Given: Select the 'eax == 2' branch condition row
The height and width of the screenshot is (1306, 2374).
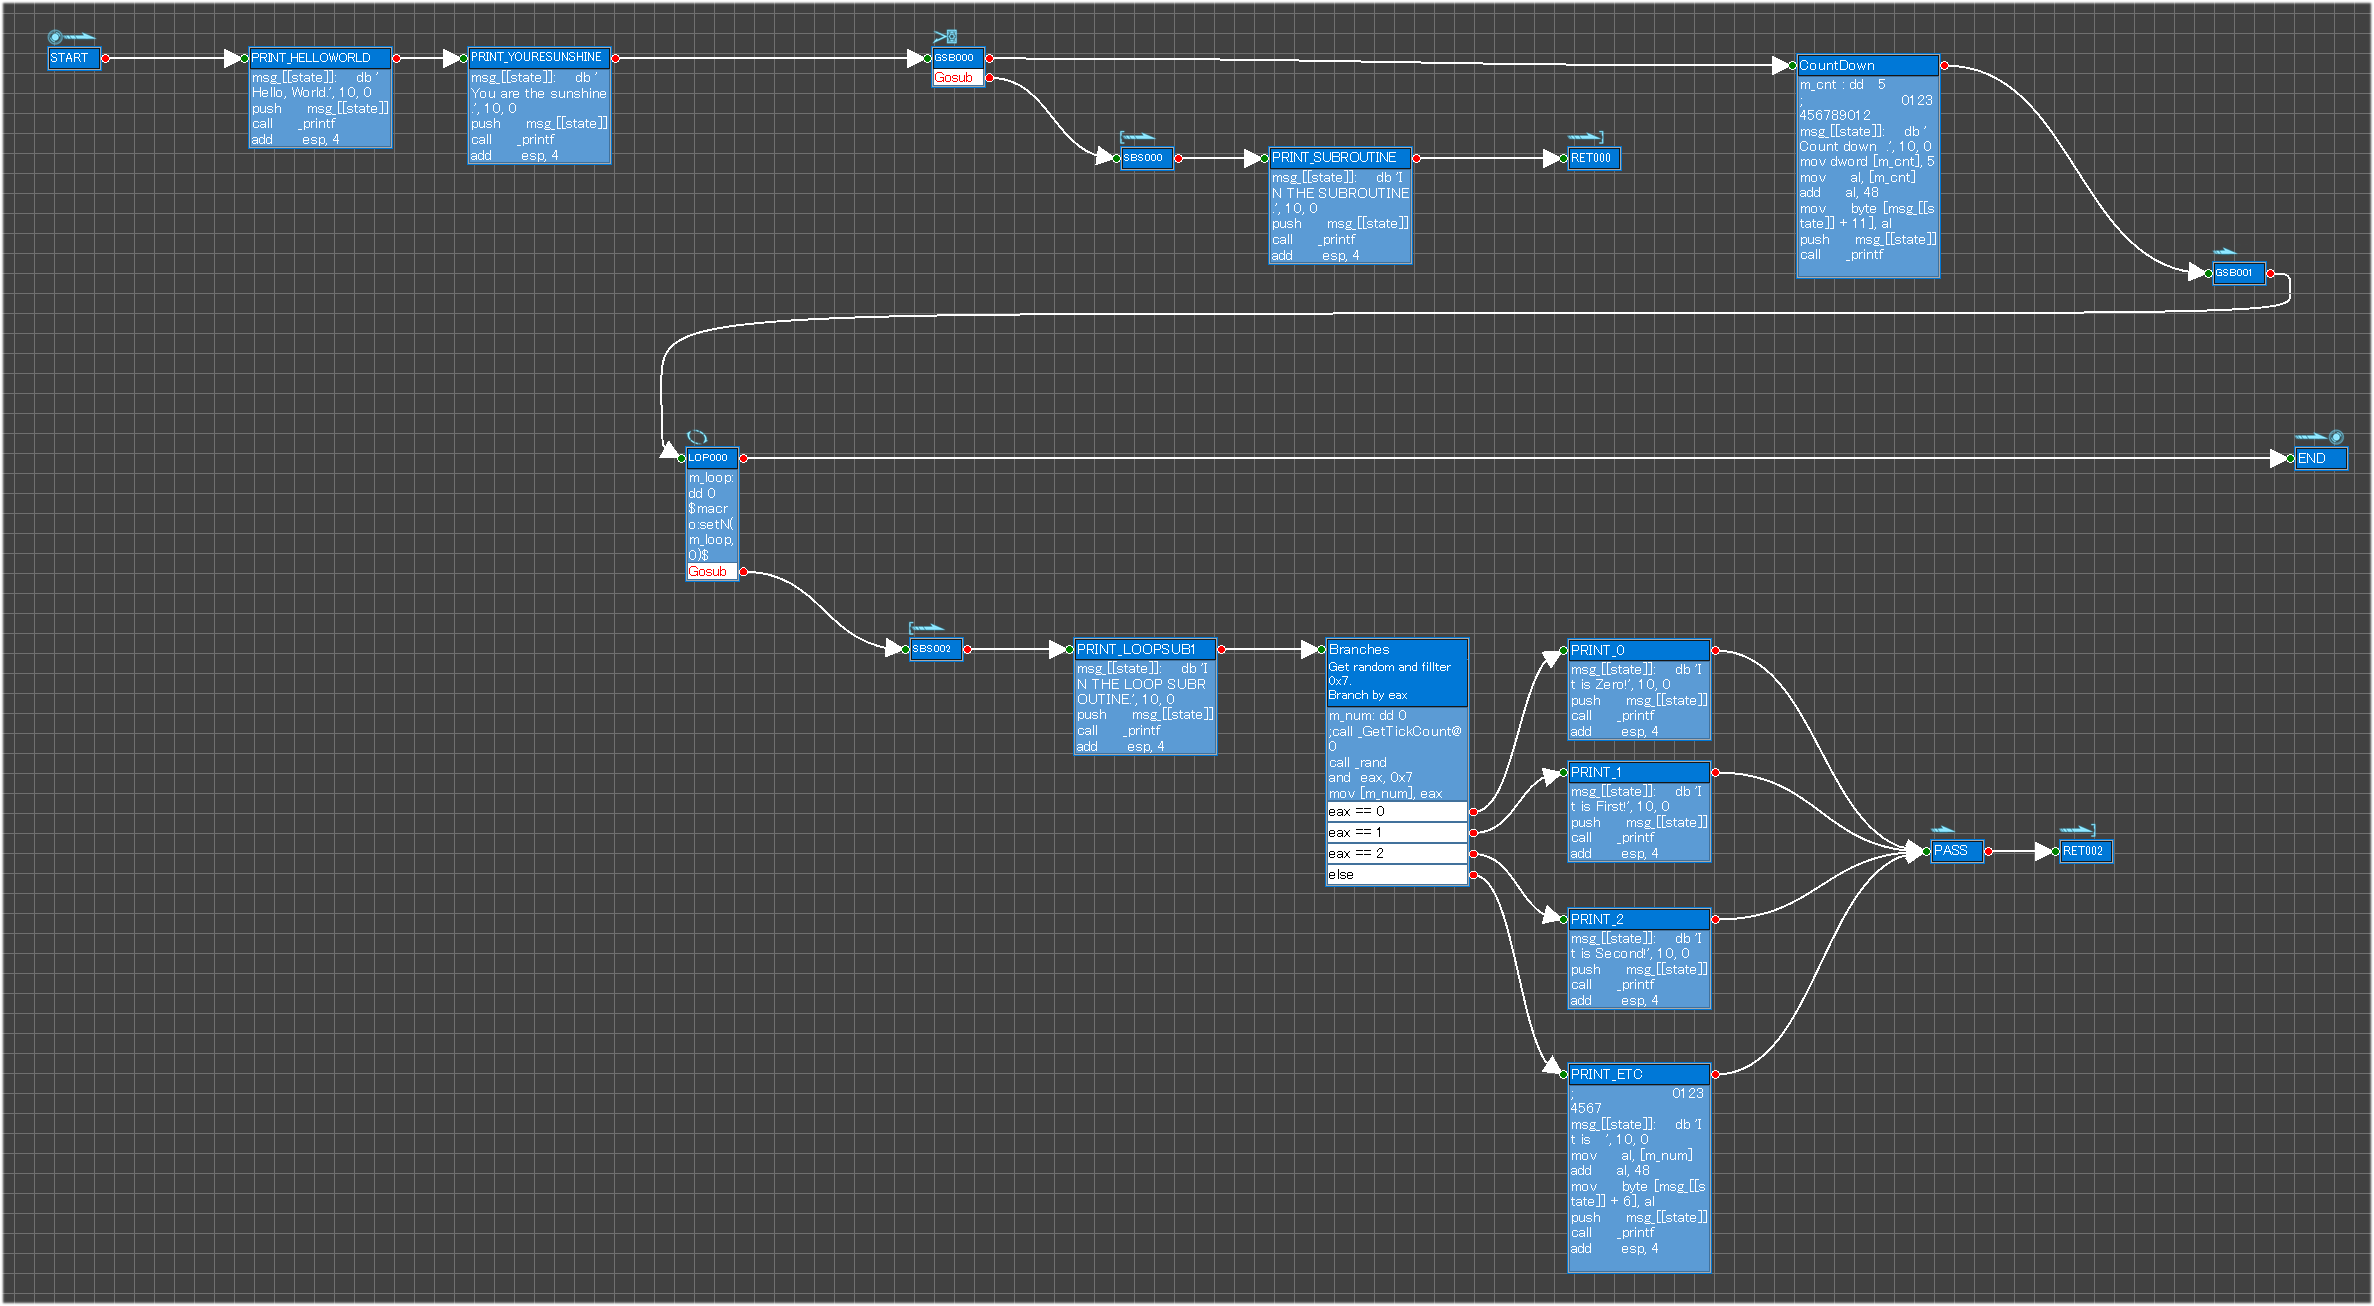Looking at the screenshot, I should coord(1396,854).
